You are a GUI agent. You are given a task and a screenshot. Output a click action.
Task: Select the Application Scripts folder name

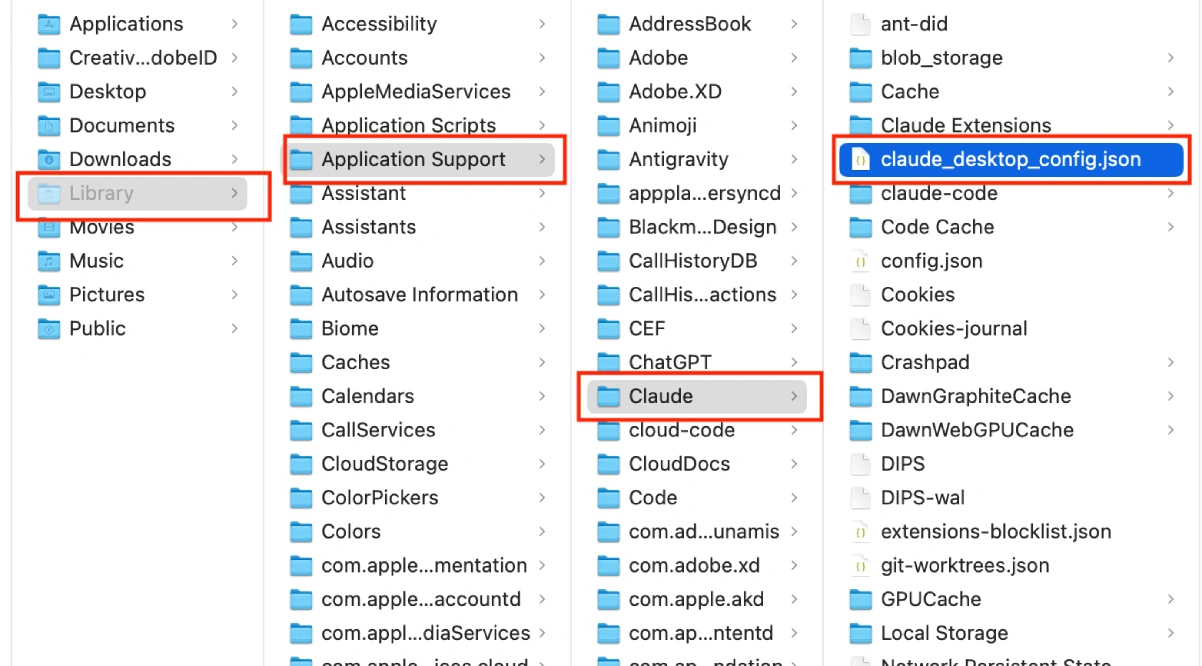[409, 126]
